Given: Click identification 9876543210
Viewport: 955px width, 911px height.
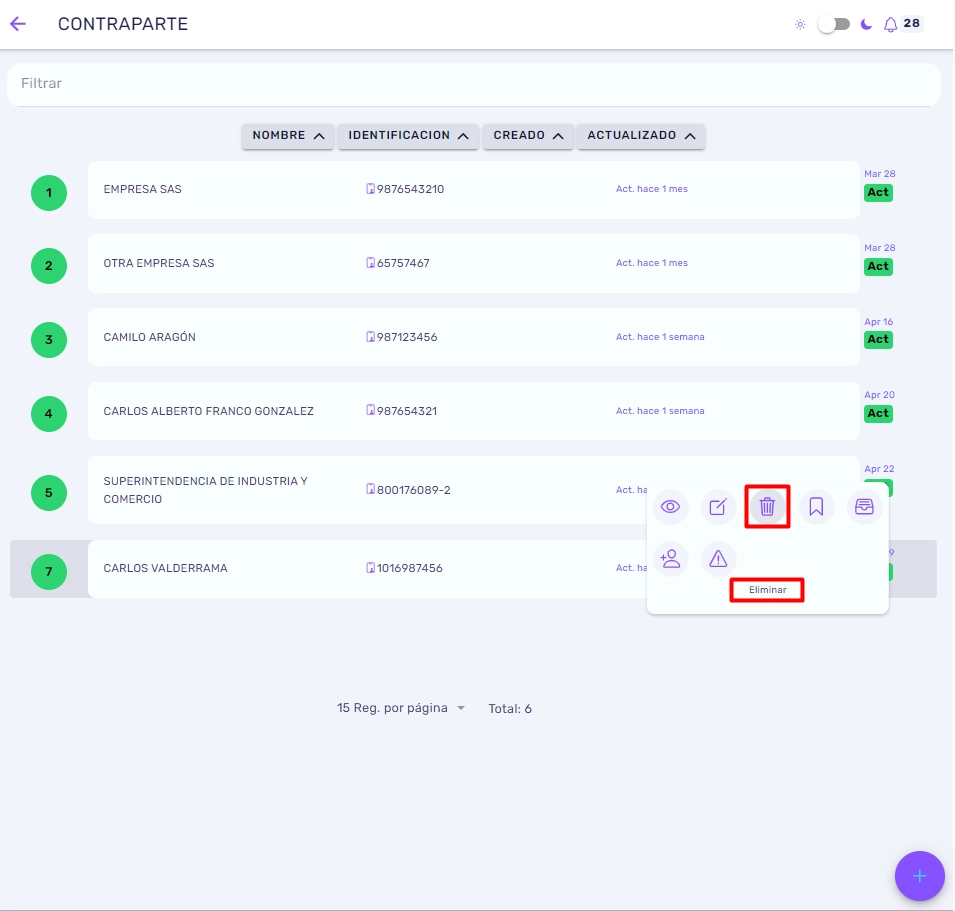Looking at the screenshot, I should click(411, 189).
